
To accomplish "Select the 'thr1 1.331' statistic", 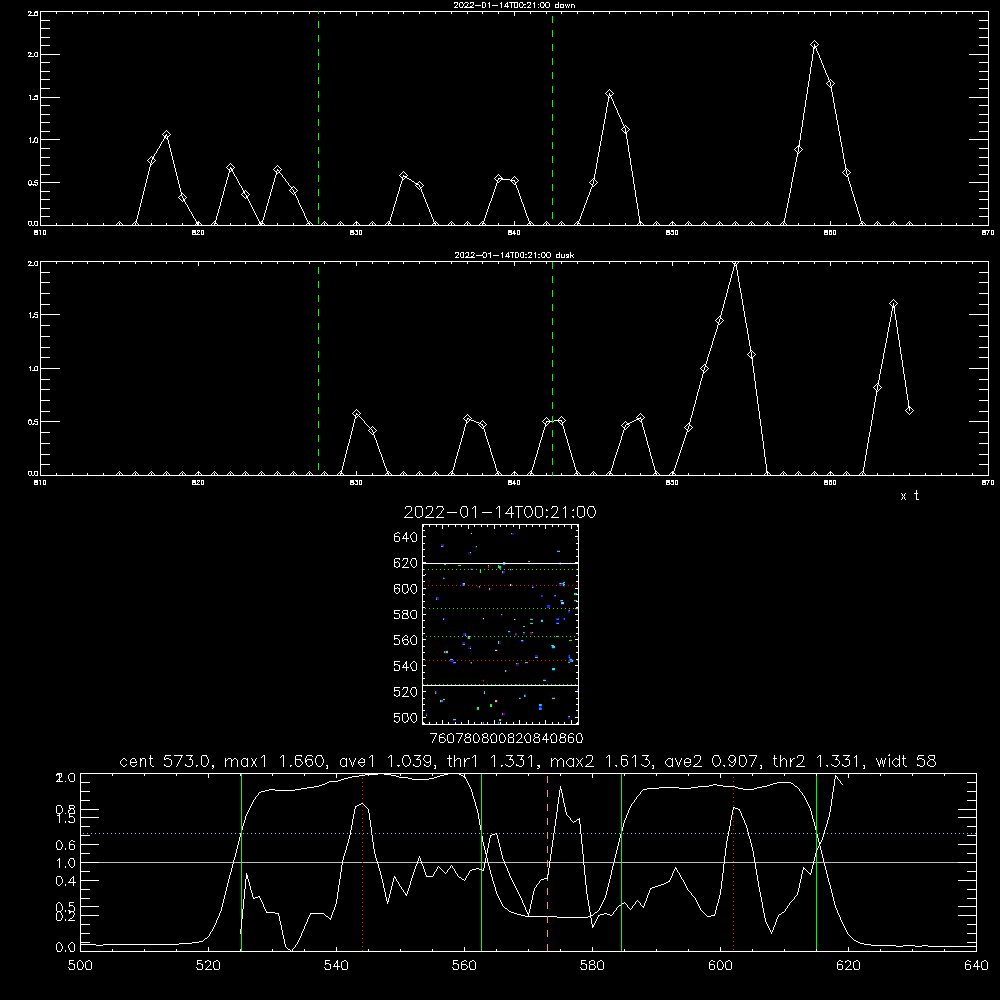I will pos(491,761).
